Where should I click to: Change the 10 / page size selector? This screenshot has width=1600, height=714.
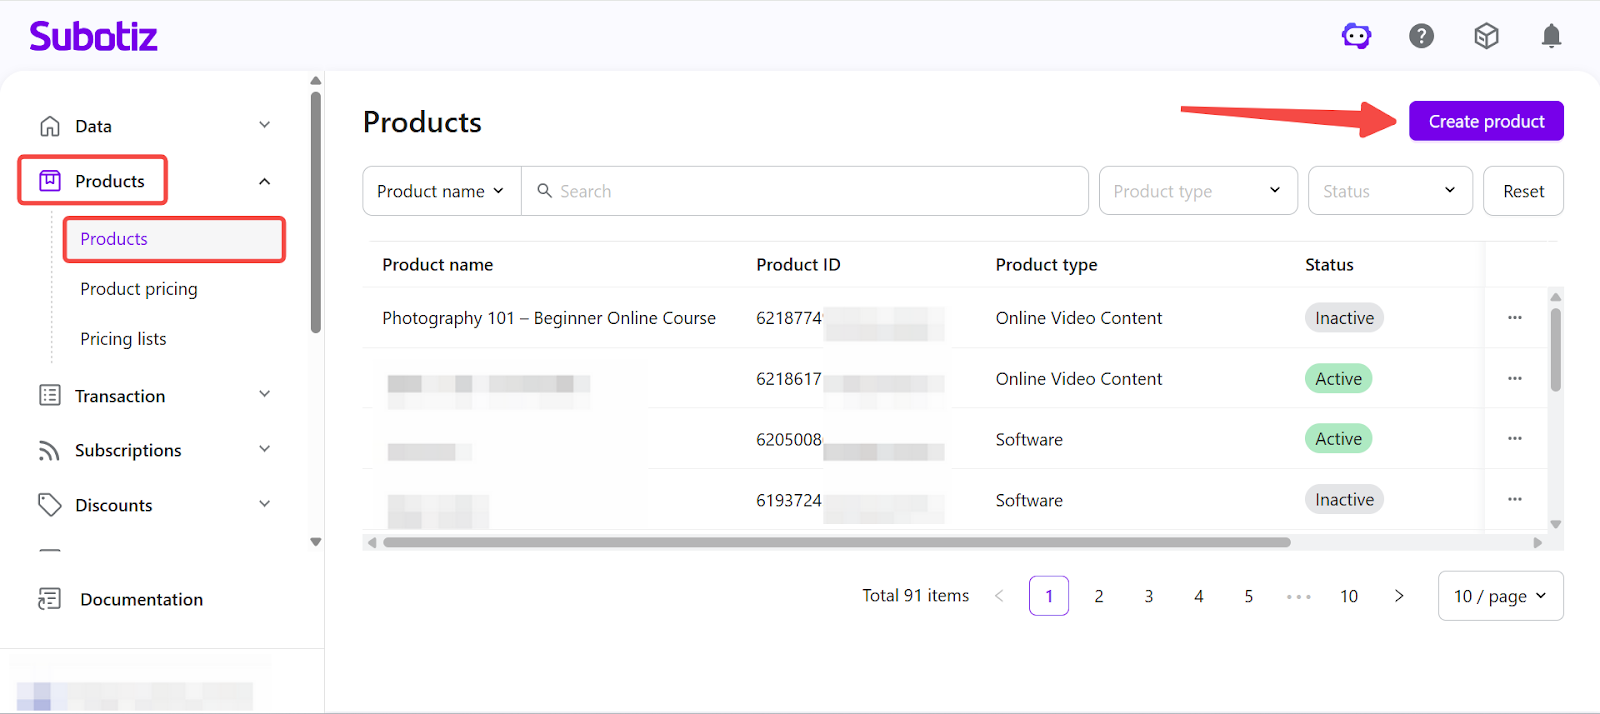tap(1499, 596)
